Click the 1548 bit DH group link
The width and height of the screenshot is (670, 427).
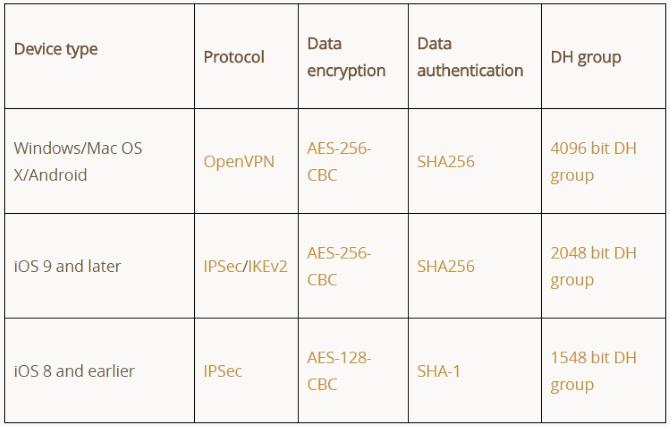click(x=593, y=371)
